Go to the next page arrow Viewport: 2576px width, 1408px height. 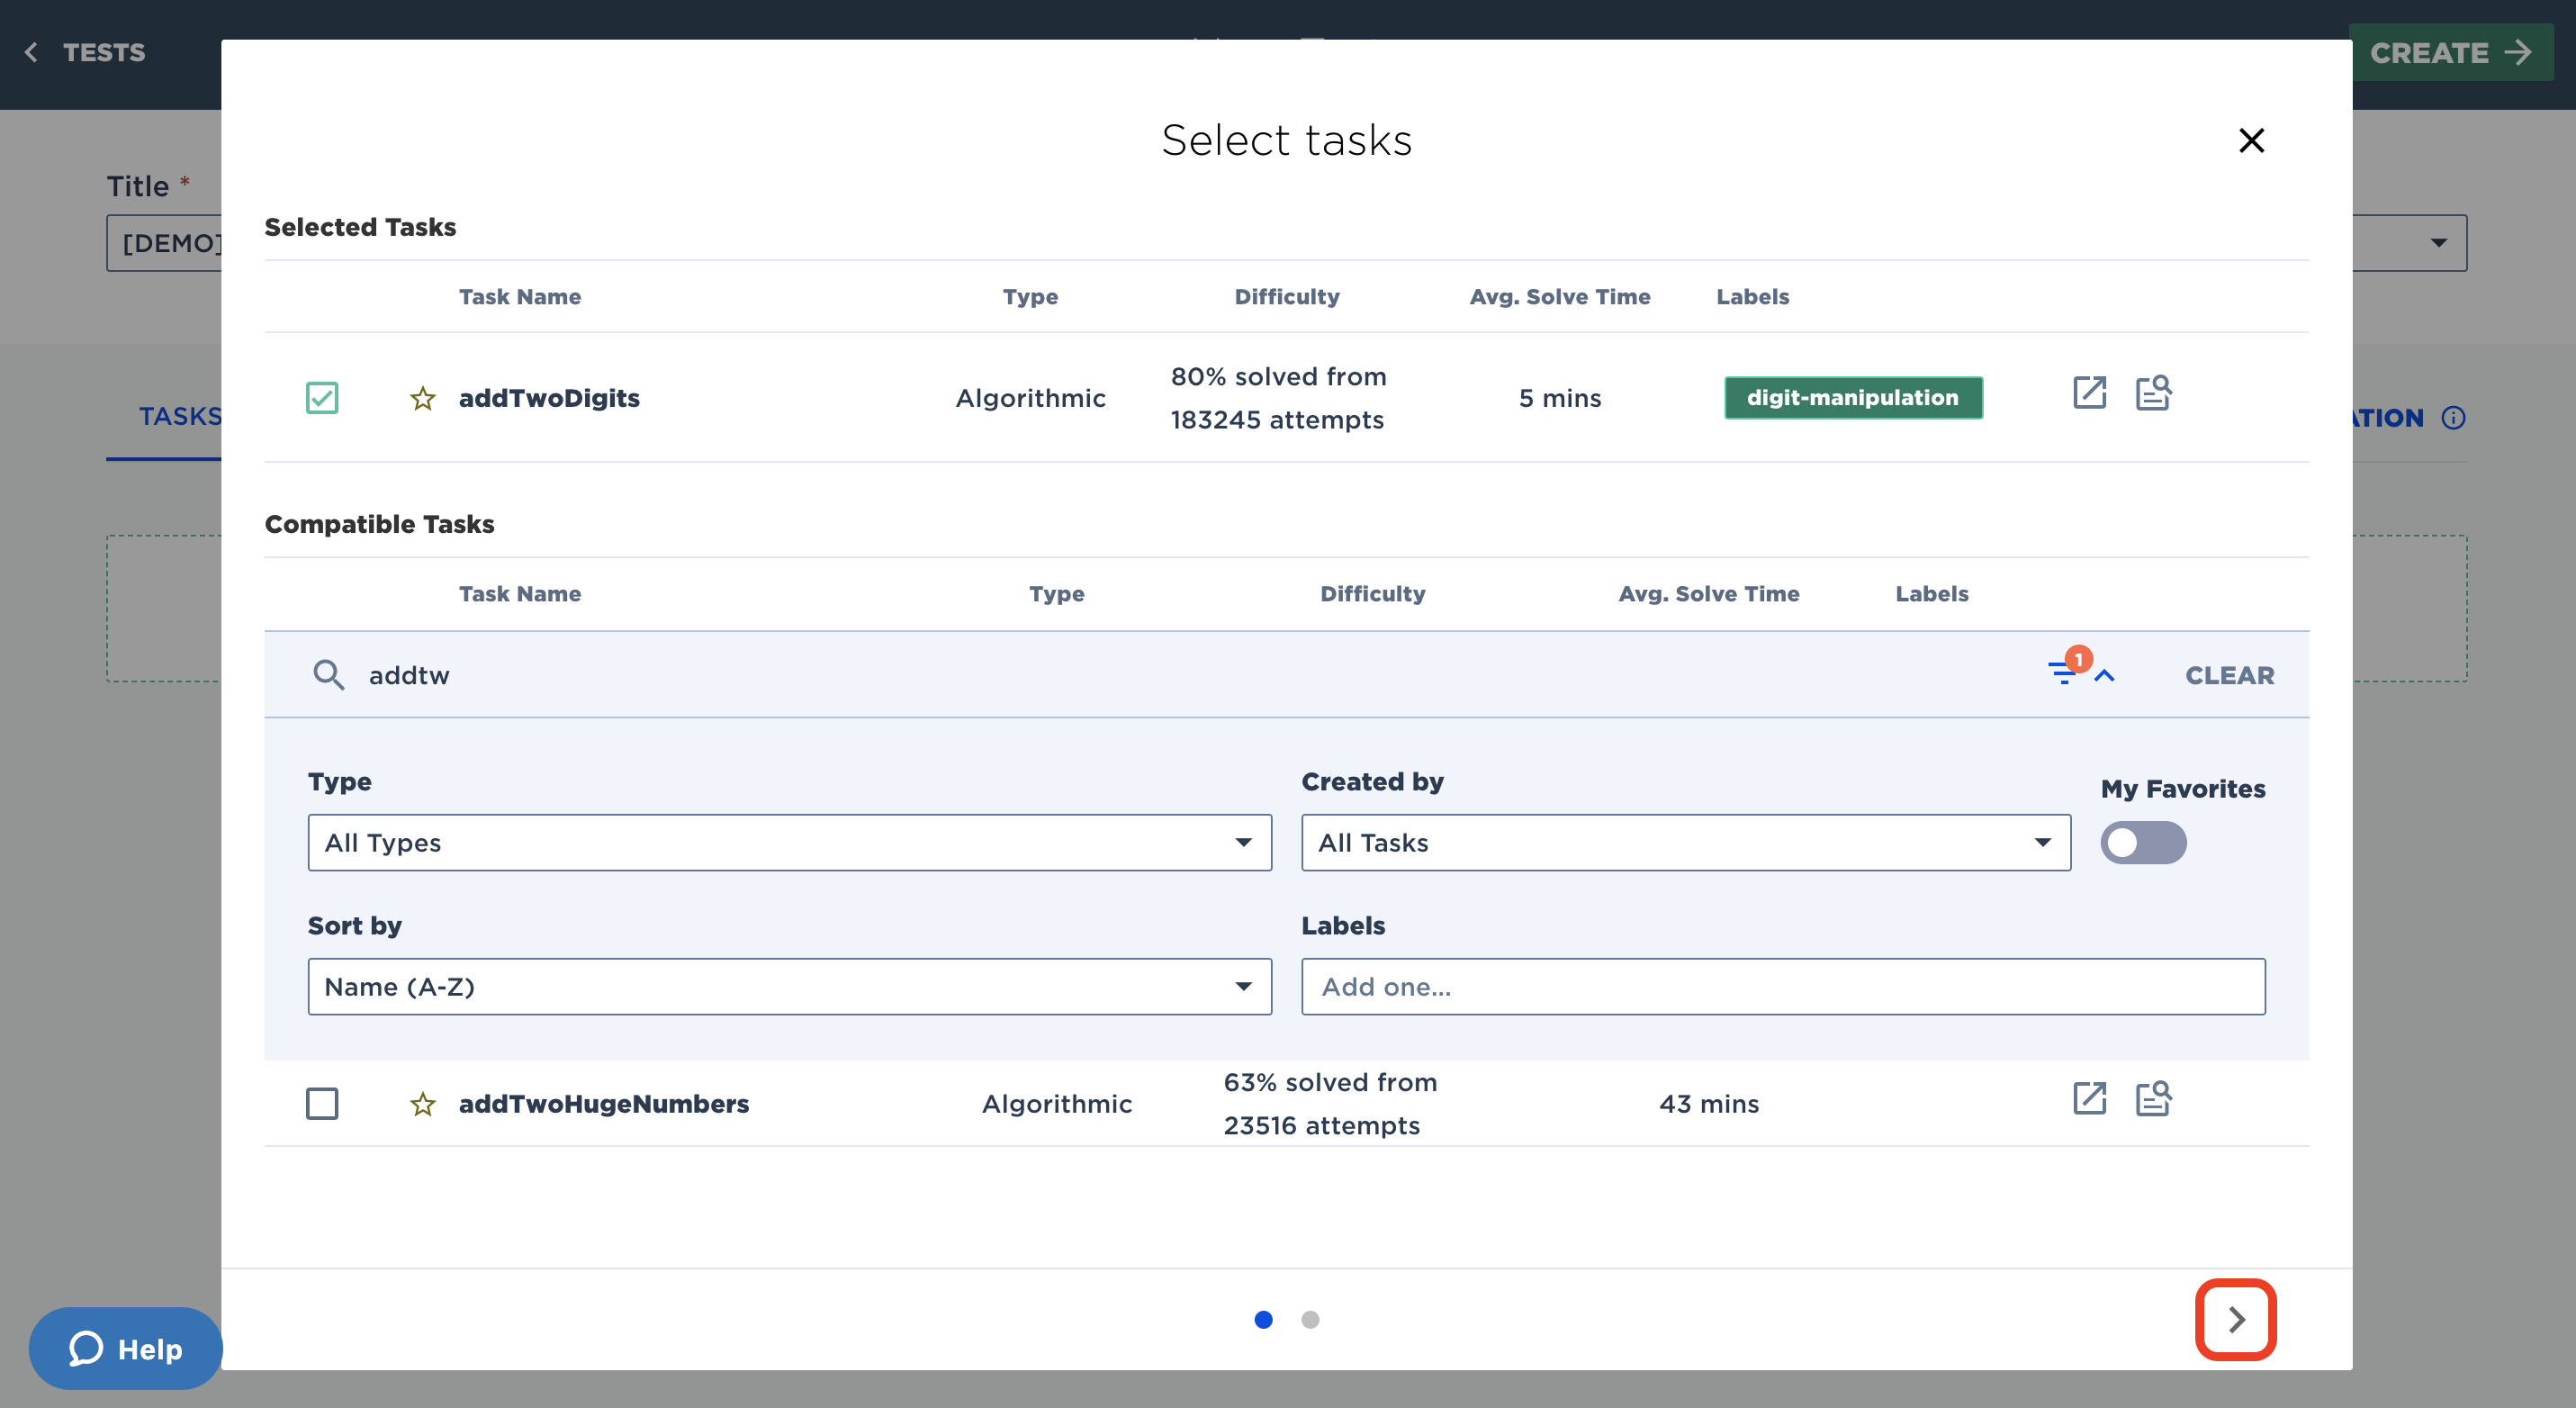(x=2235, y=1320)
